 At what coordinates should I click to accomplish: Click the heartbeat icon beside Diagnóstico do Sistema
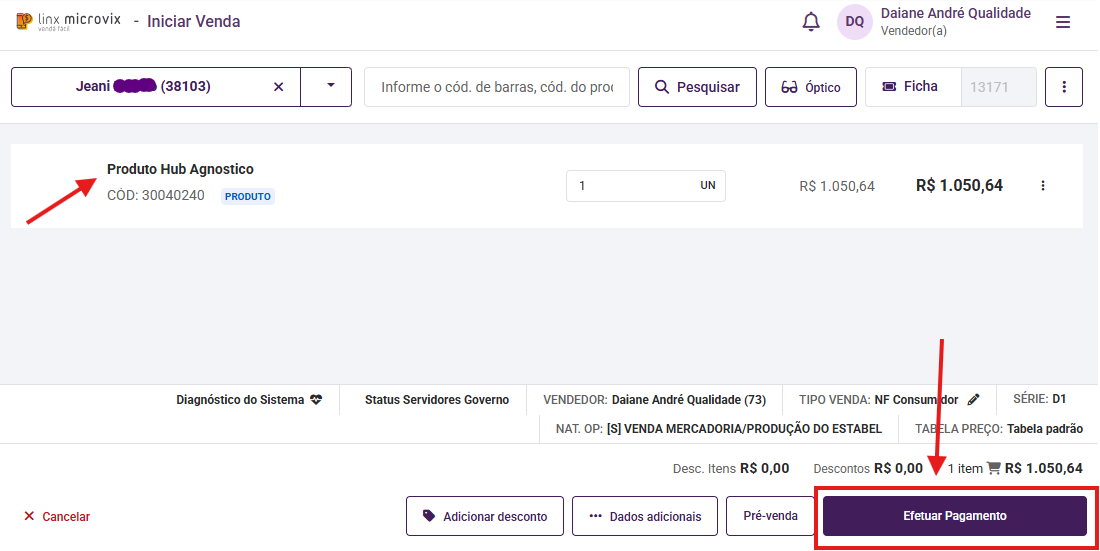point(316,400)
